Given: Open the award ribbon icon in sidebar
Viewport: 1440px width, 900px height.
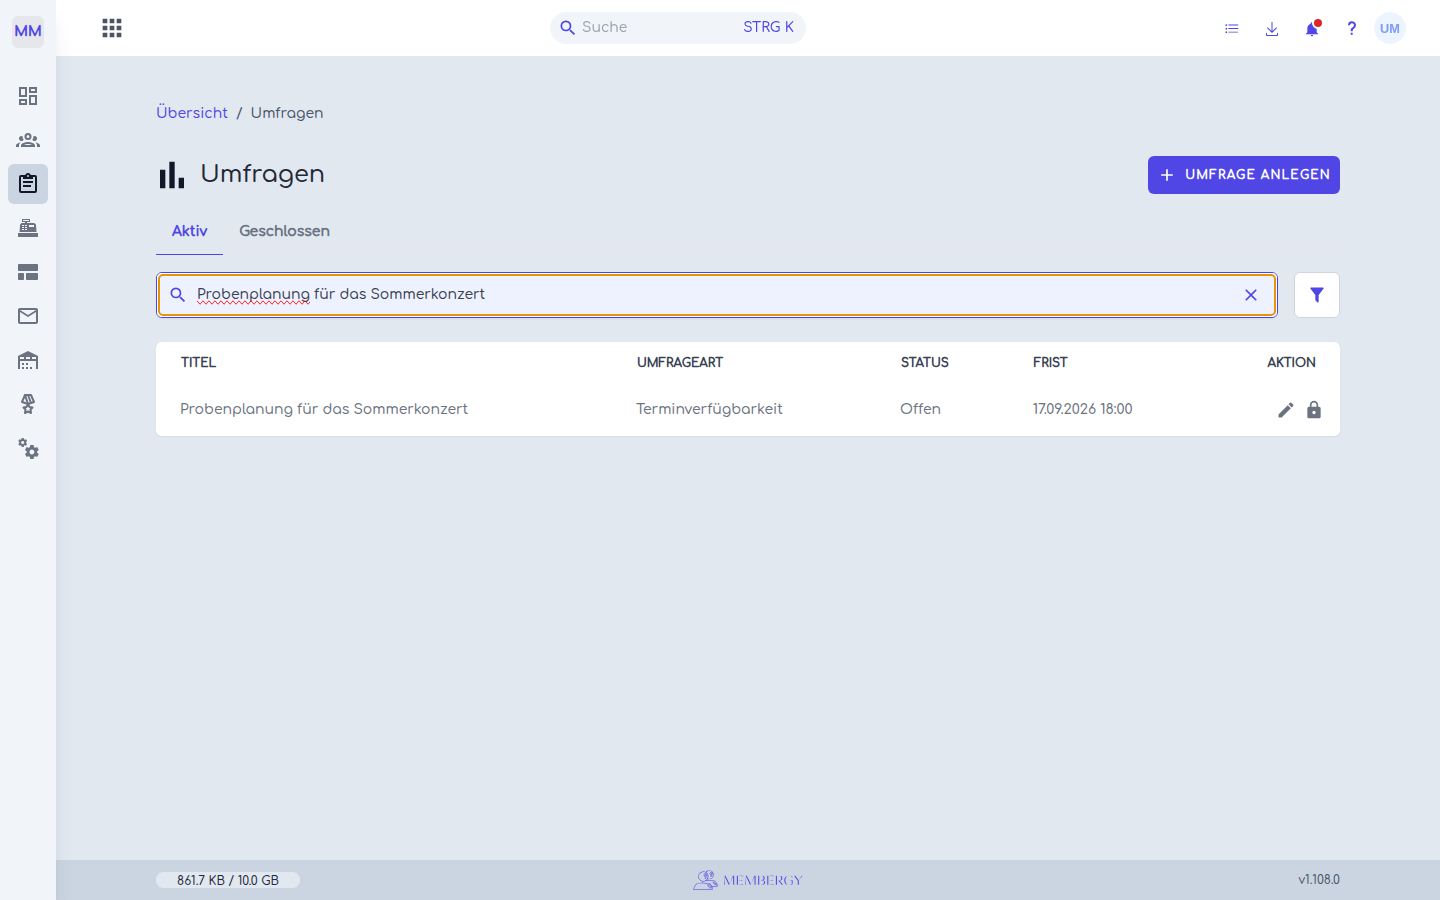Looking at the screenshot, I should click(28, 404).
